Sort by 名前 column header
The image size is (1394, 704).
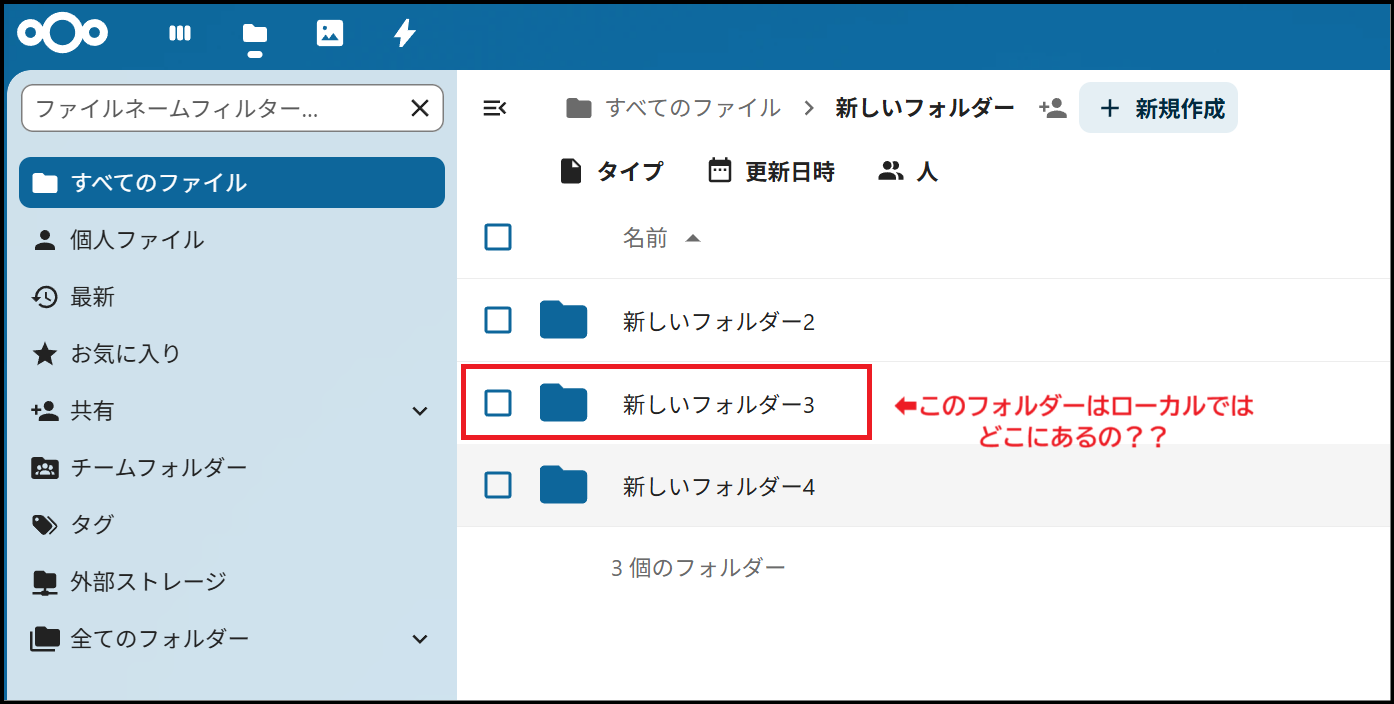645,238
